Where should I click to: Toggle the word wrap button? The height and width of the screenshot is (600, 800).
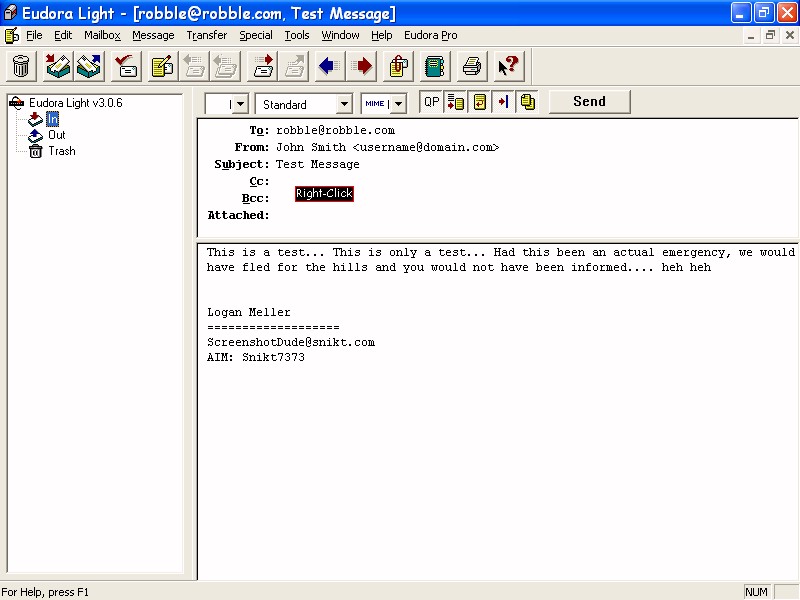479,102
